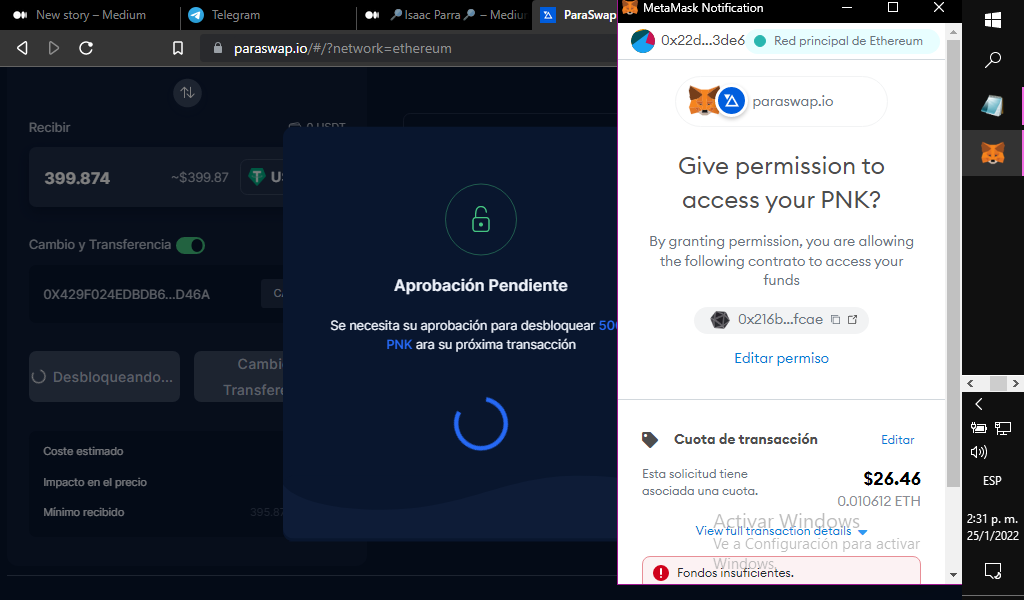This screenshot has width=1024, height=600.
Task: Bookmark this page via the bookmark icon
Action: (x=178, y=48)
